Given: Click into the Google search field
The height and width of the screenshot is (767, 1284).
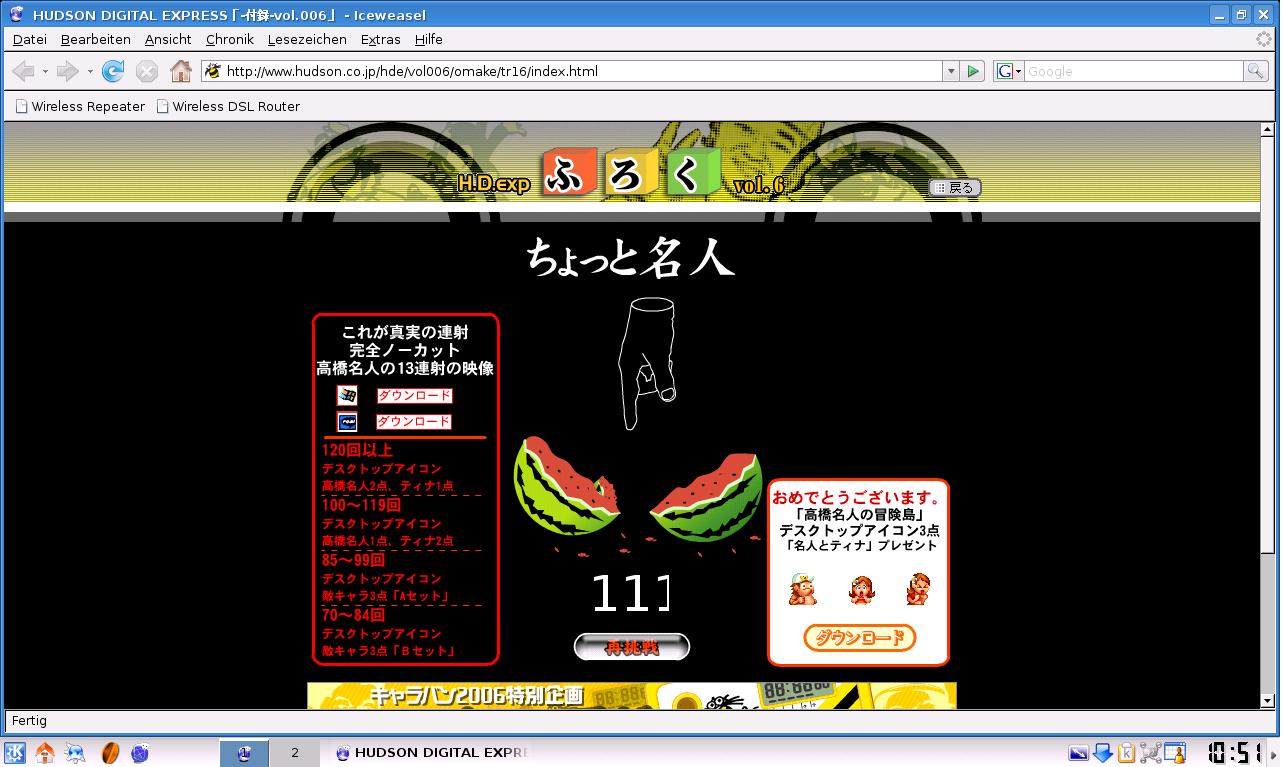Looking at the screenshot, I should 1133,71.
